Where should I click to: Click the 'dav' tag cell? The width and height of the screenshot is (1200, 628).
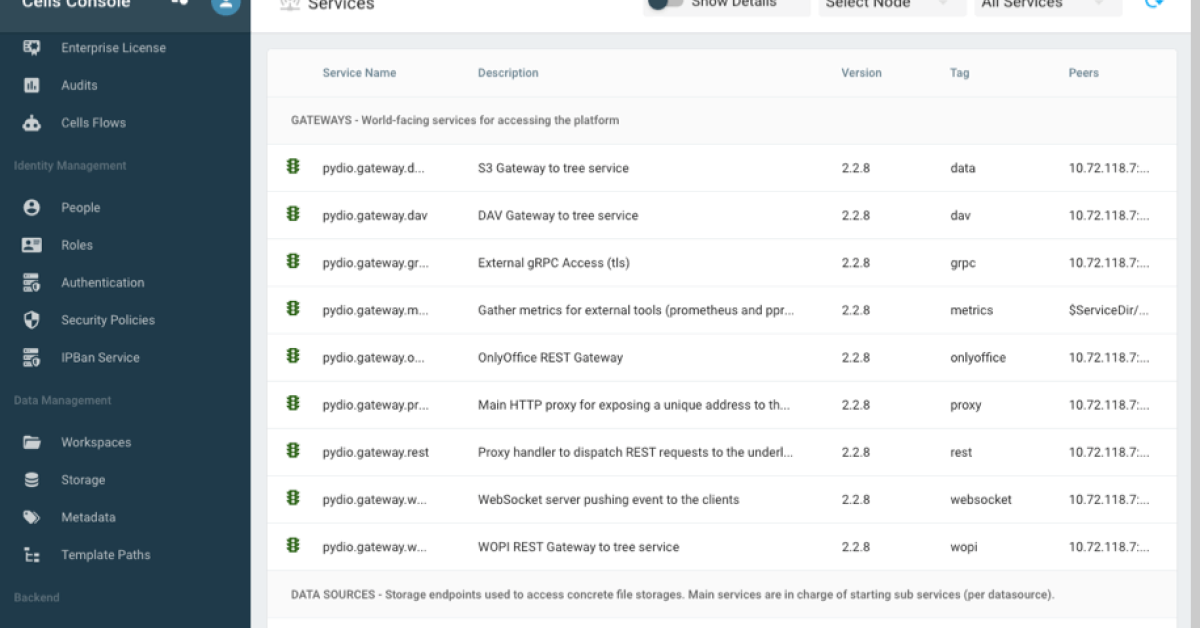pos(960,216)
